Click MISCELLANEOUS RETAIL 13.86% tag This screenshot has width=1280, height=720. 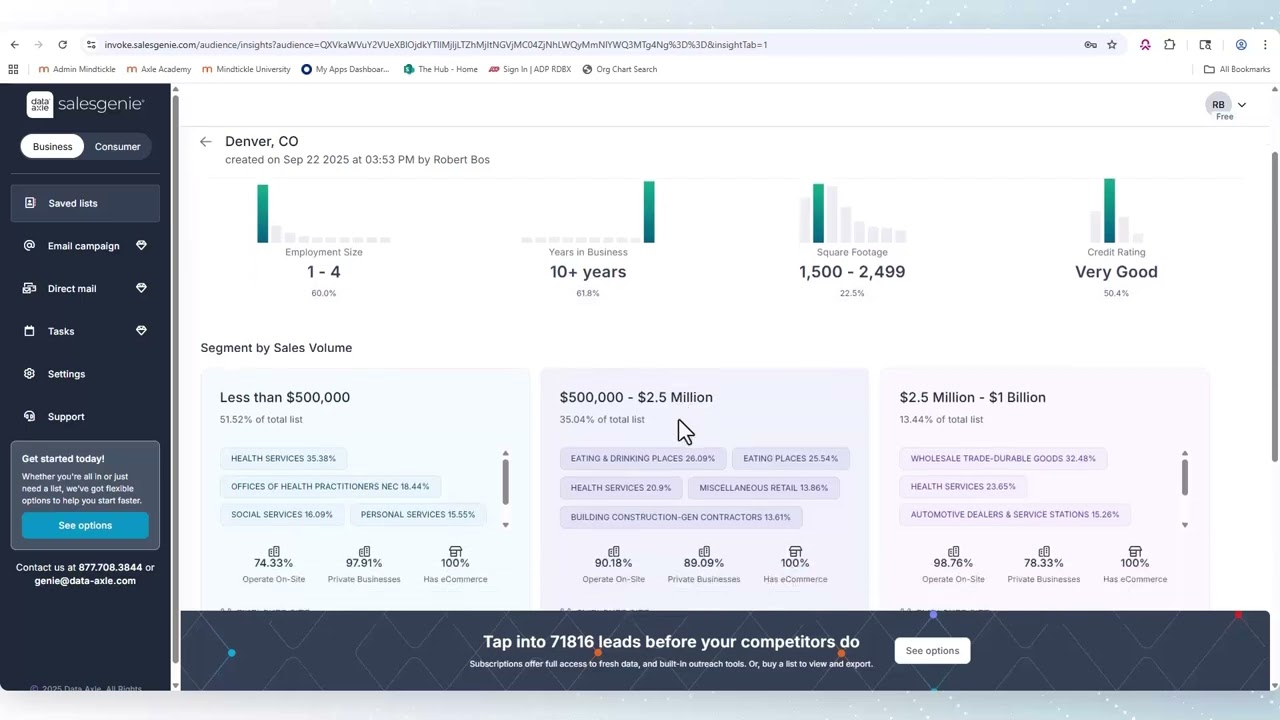pos(764,488)
